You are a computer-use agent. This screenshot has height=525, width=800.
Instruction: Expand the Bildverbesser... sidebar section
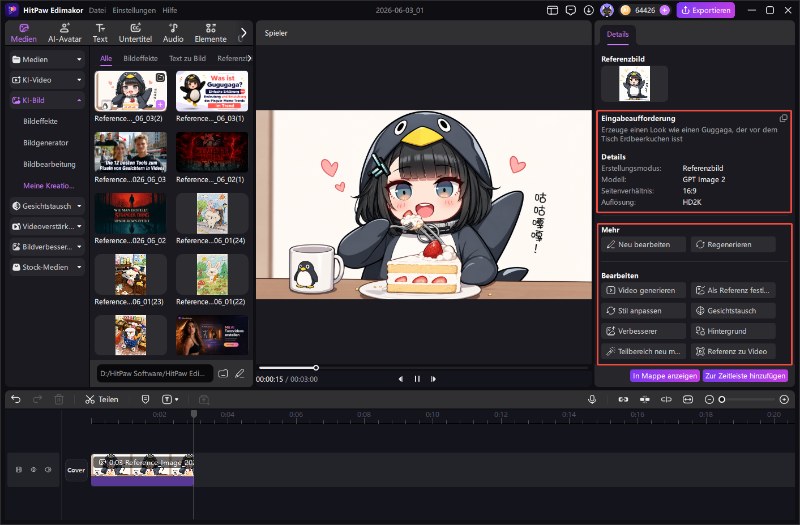47,246
